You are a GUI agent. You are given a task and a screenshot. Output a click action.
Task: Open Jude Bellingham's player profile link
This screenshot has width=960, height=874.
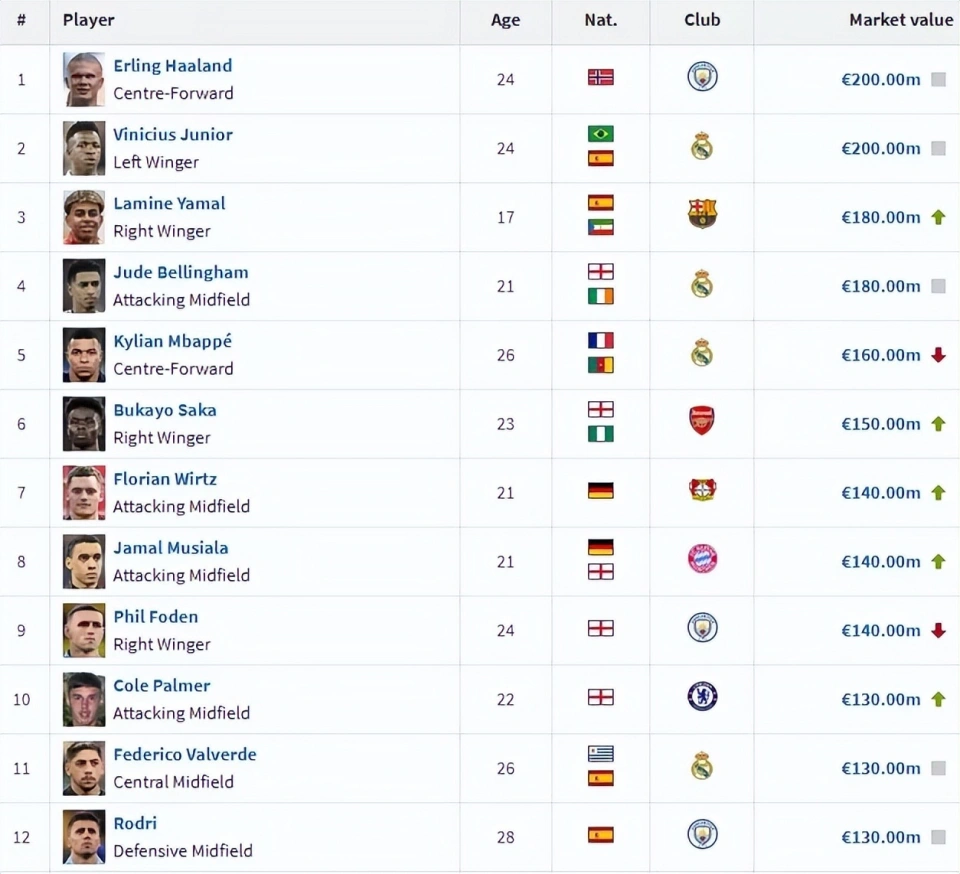[x=180, y=272]
